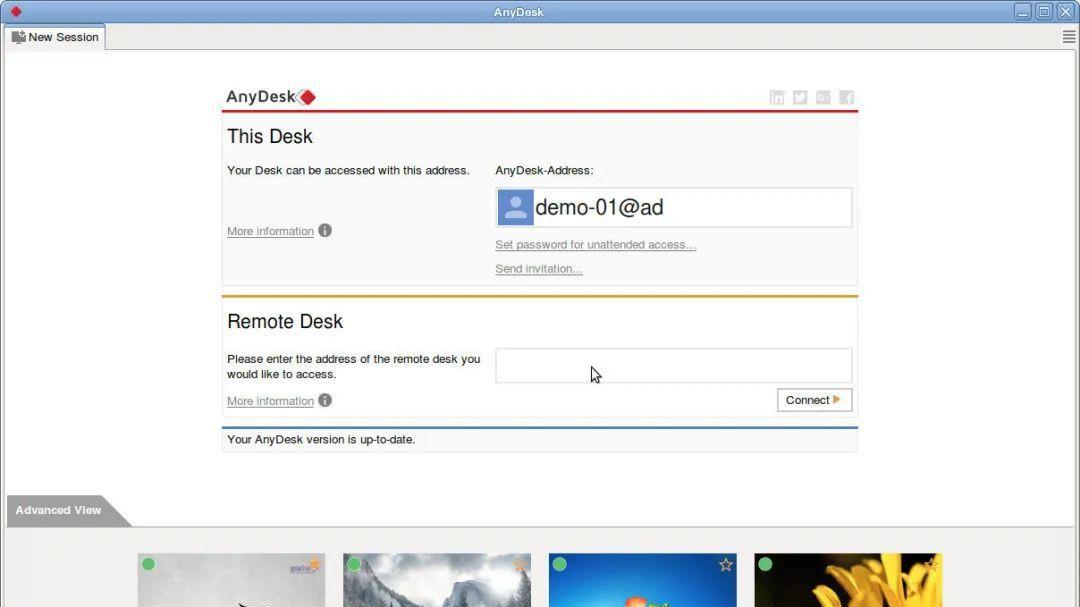Open More information link under This Desk
The width and height of the screenshot is (1080, 607).
270,232
